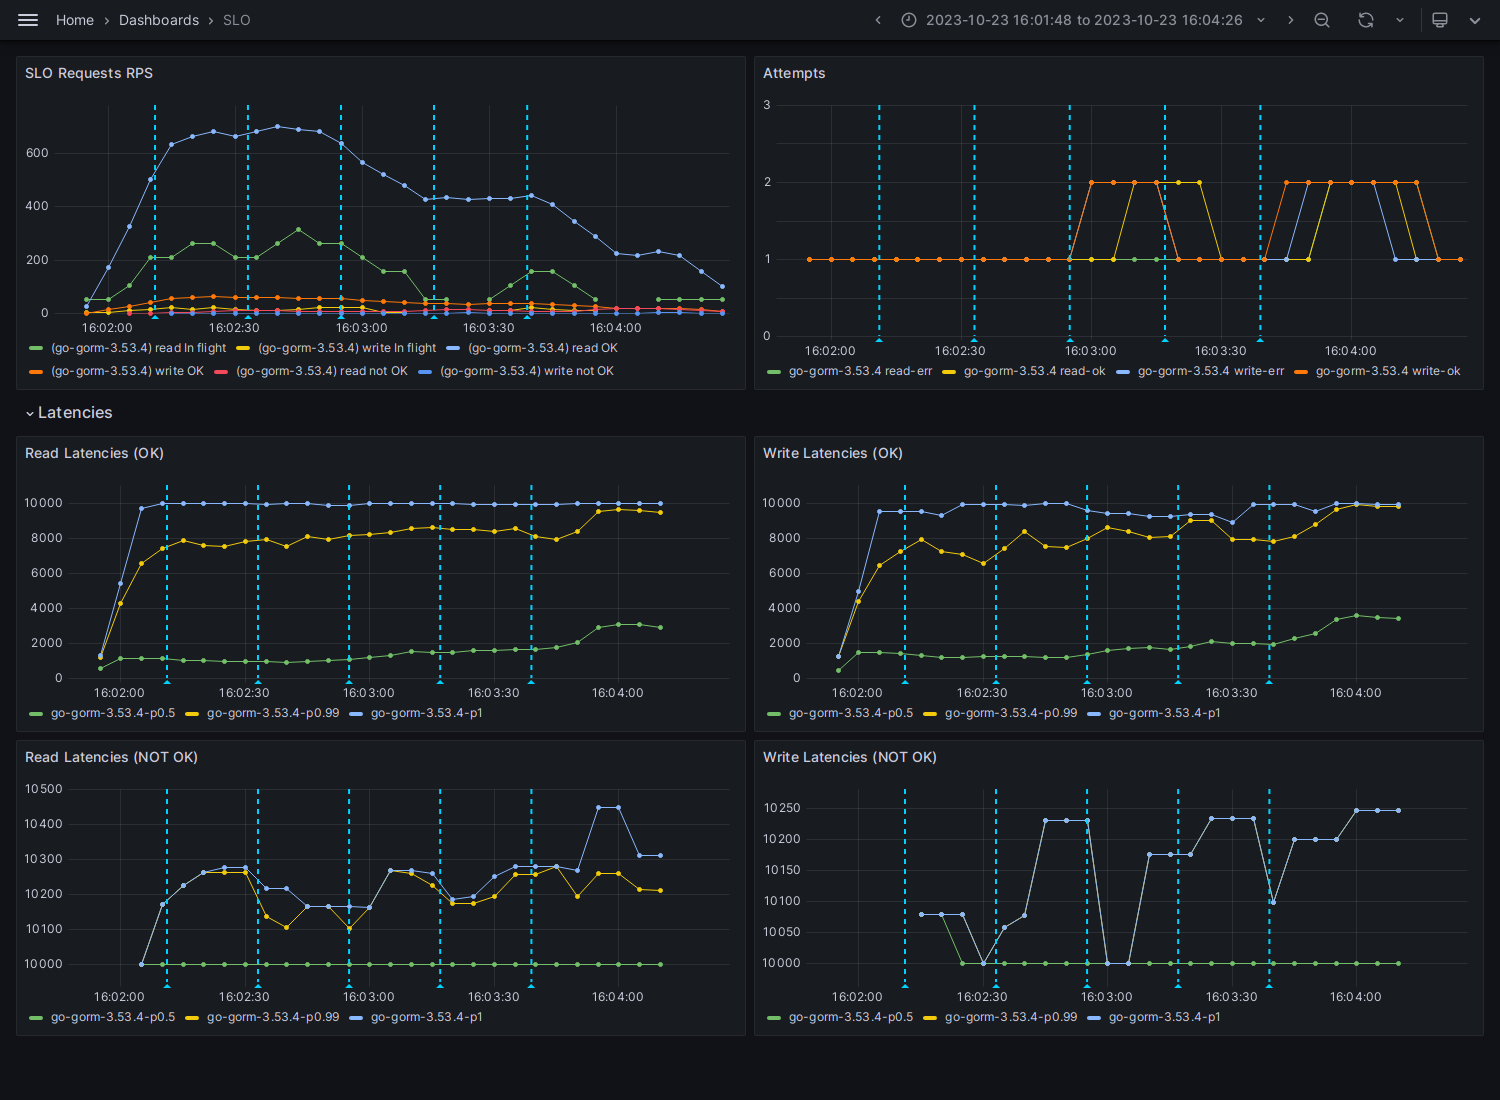Toggle read-err series in Attempts legend

pyautogui.click(x=860, y=371)
